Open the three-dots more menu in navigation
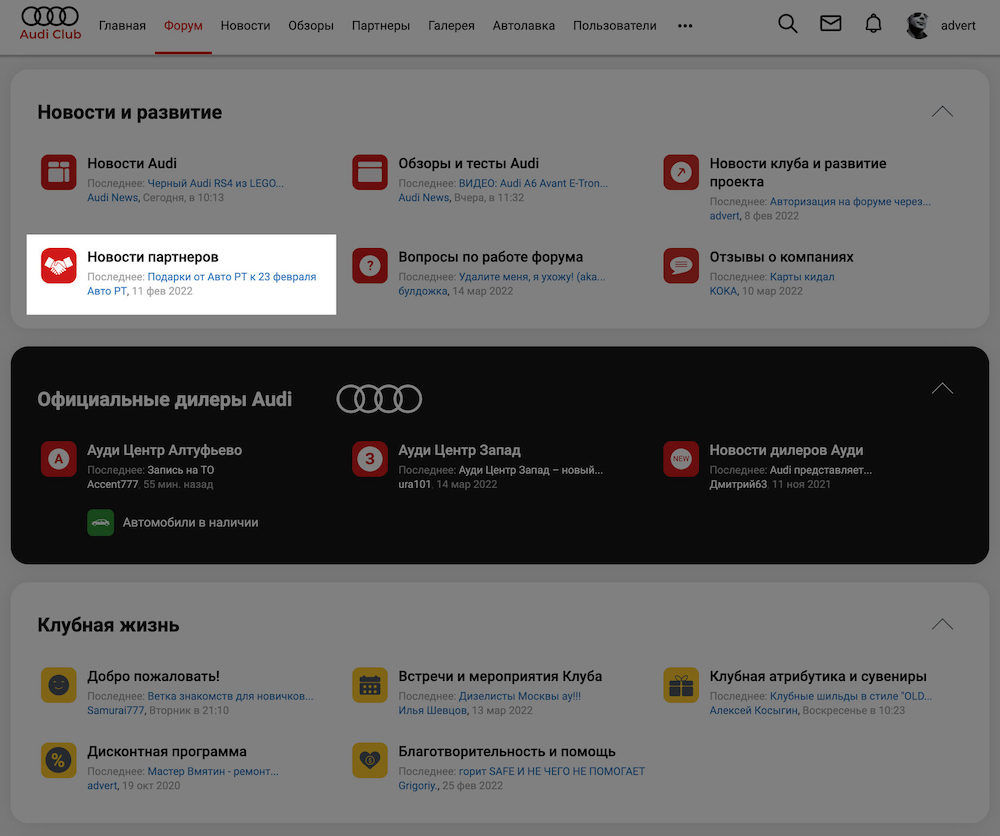Viewport: 1000px width, 836px height. tap(685, 26)
